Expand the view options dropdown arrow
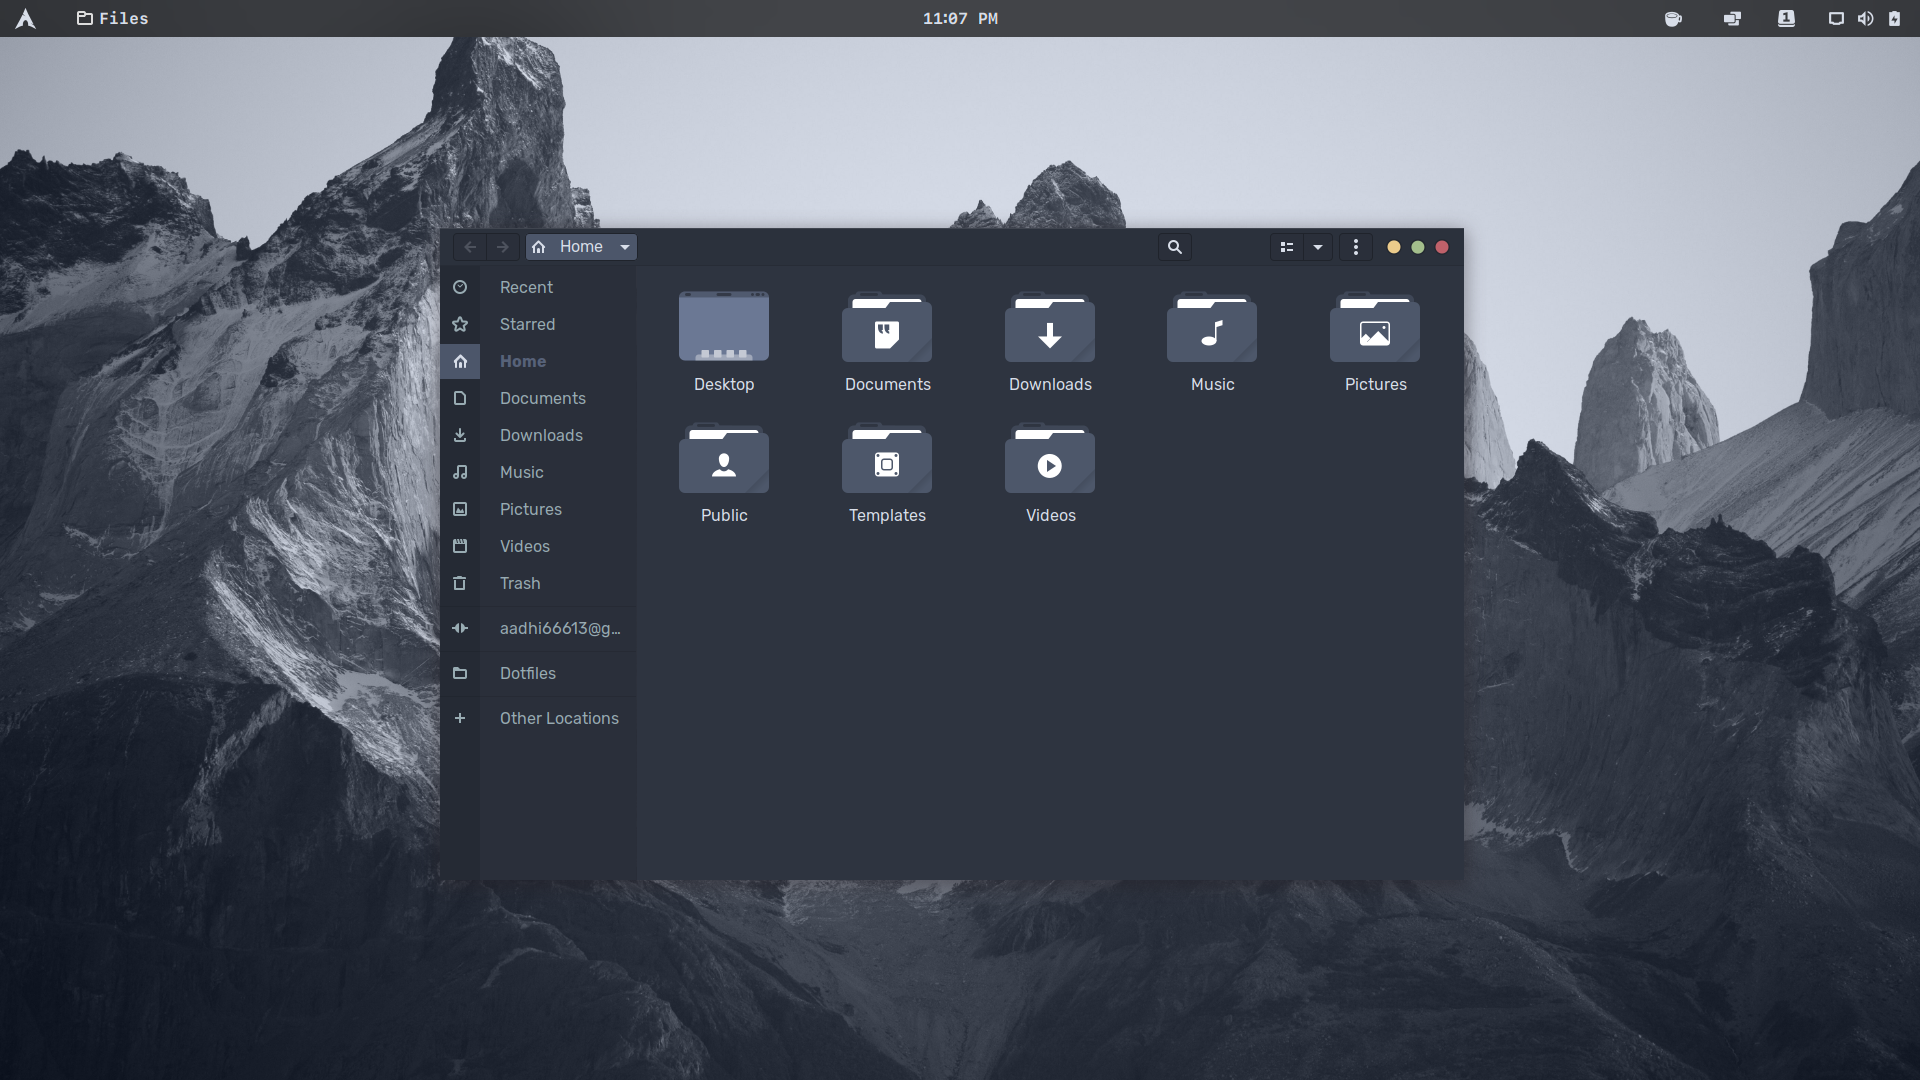Image resolution: width=1920 pixels, height=1080 pixels. click(x=1318, y=247)
